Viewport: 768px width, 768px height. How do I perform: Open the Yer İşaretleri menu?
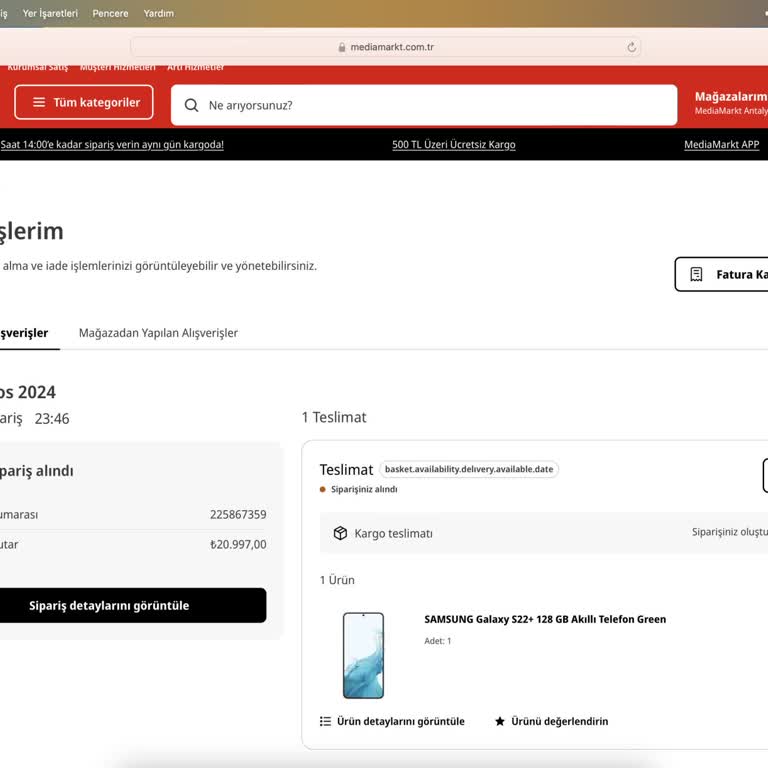pos(50,13)
